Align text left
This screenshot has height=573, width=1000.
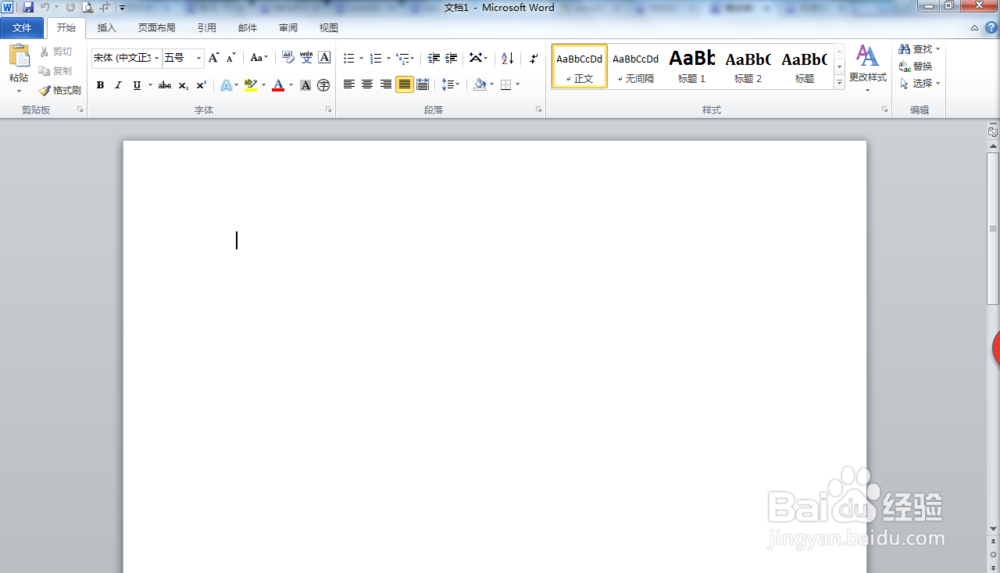point(349,84)
